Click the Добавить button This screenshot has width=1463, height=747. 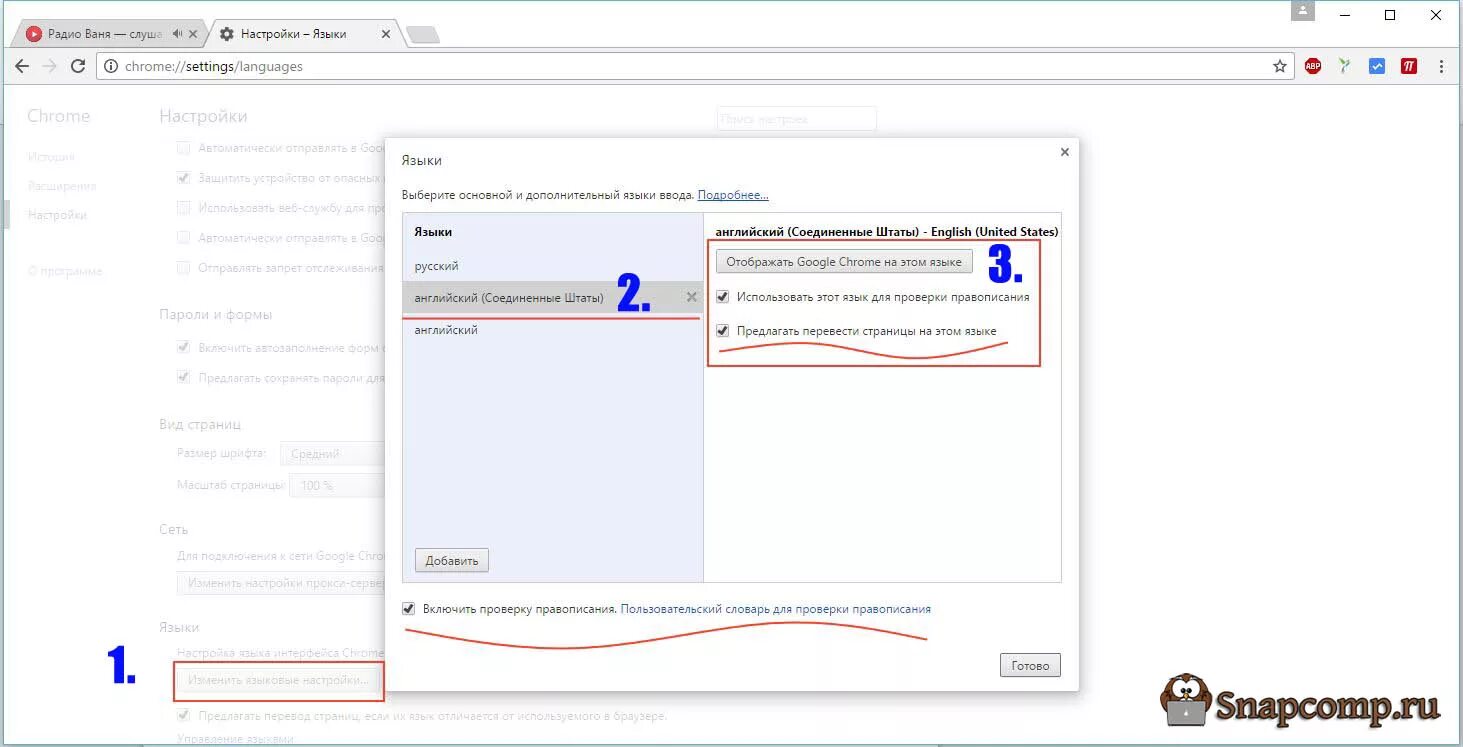[452, 560]
